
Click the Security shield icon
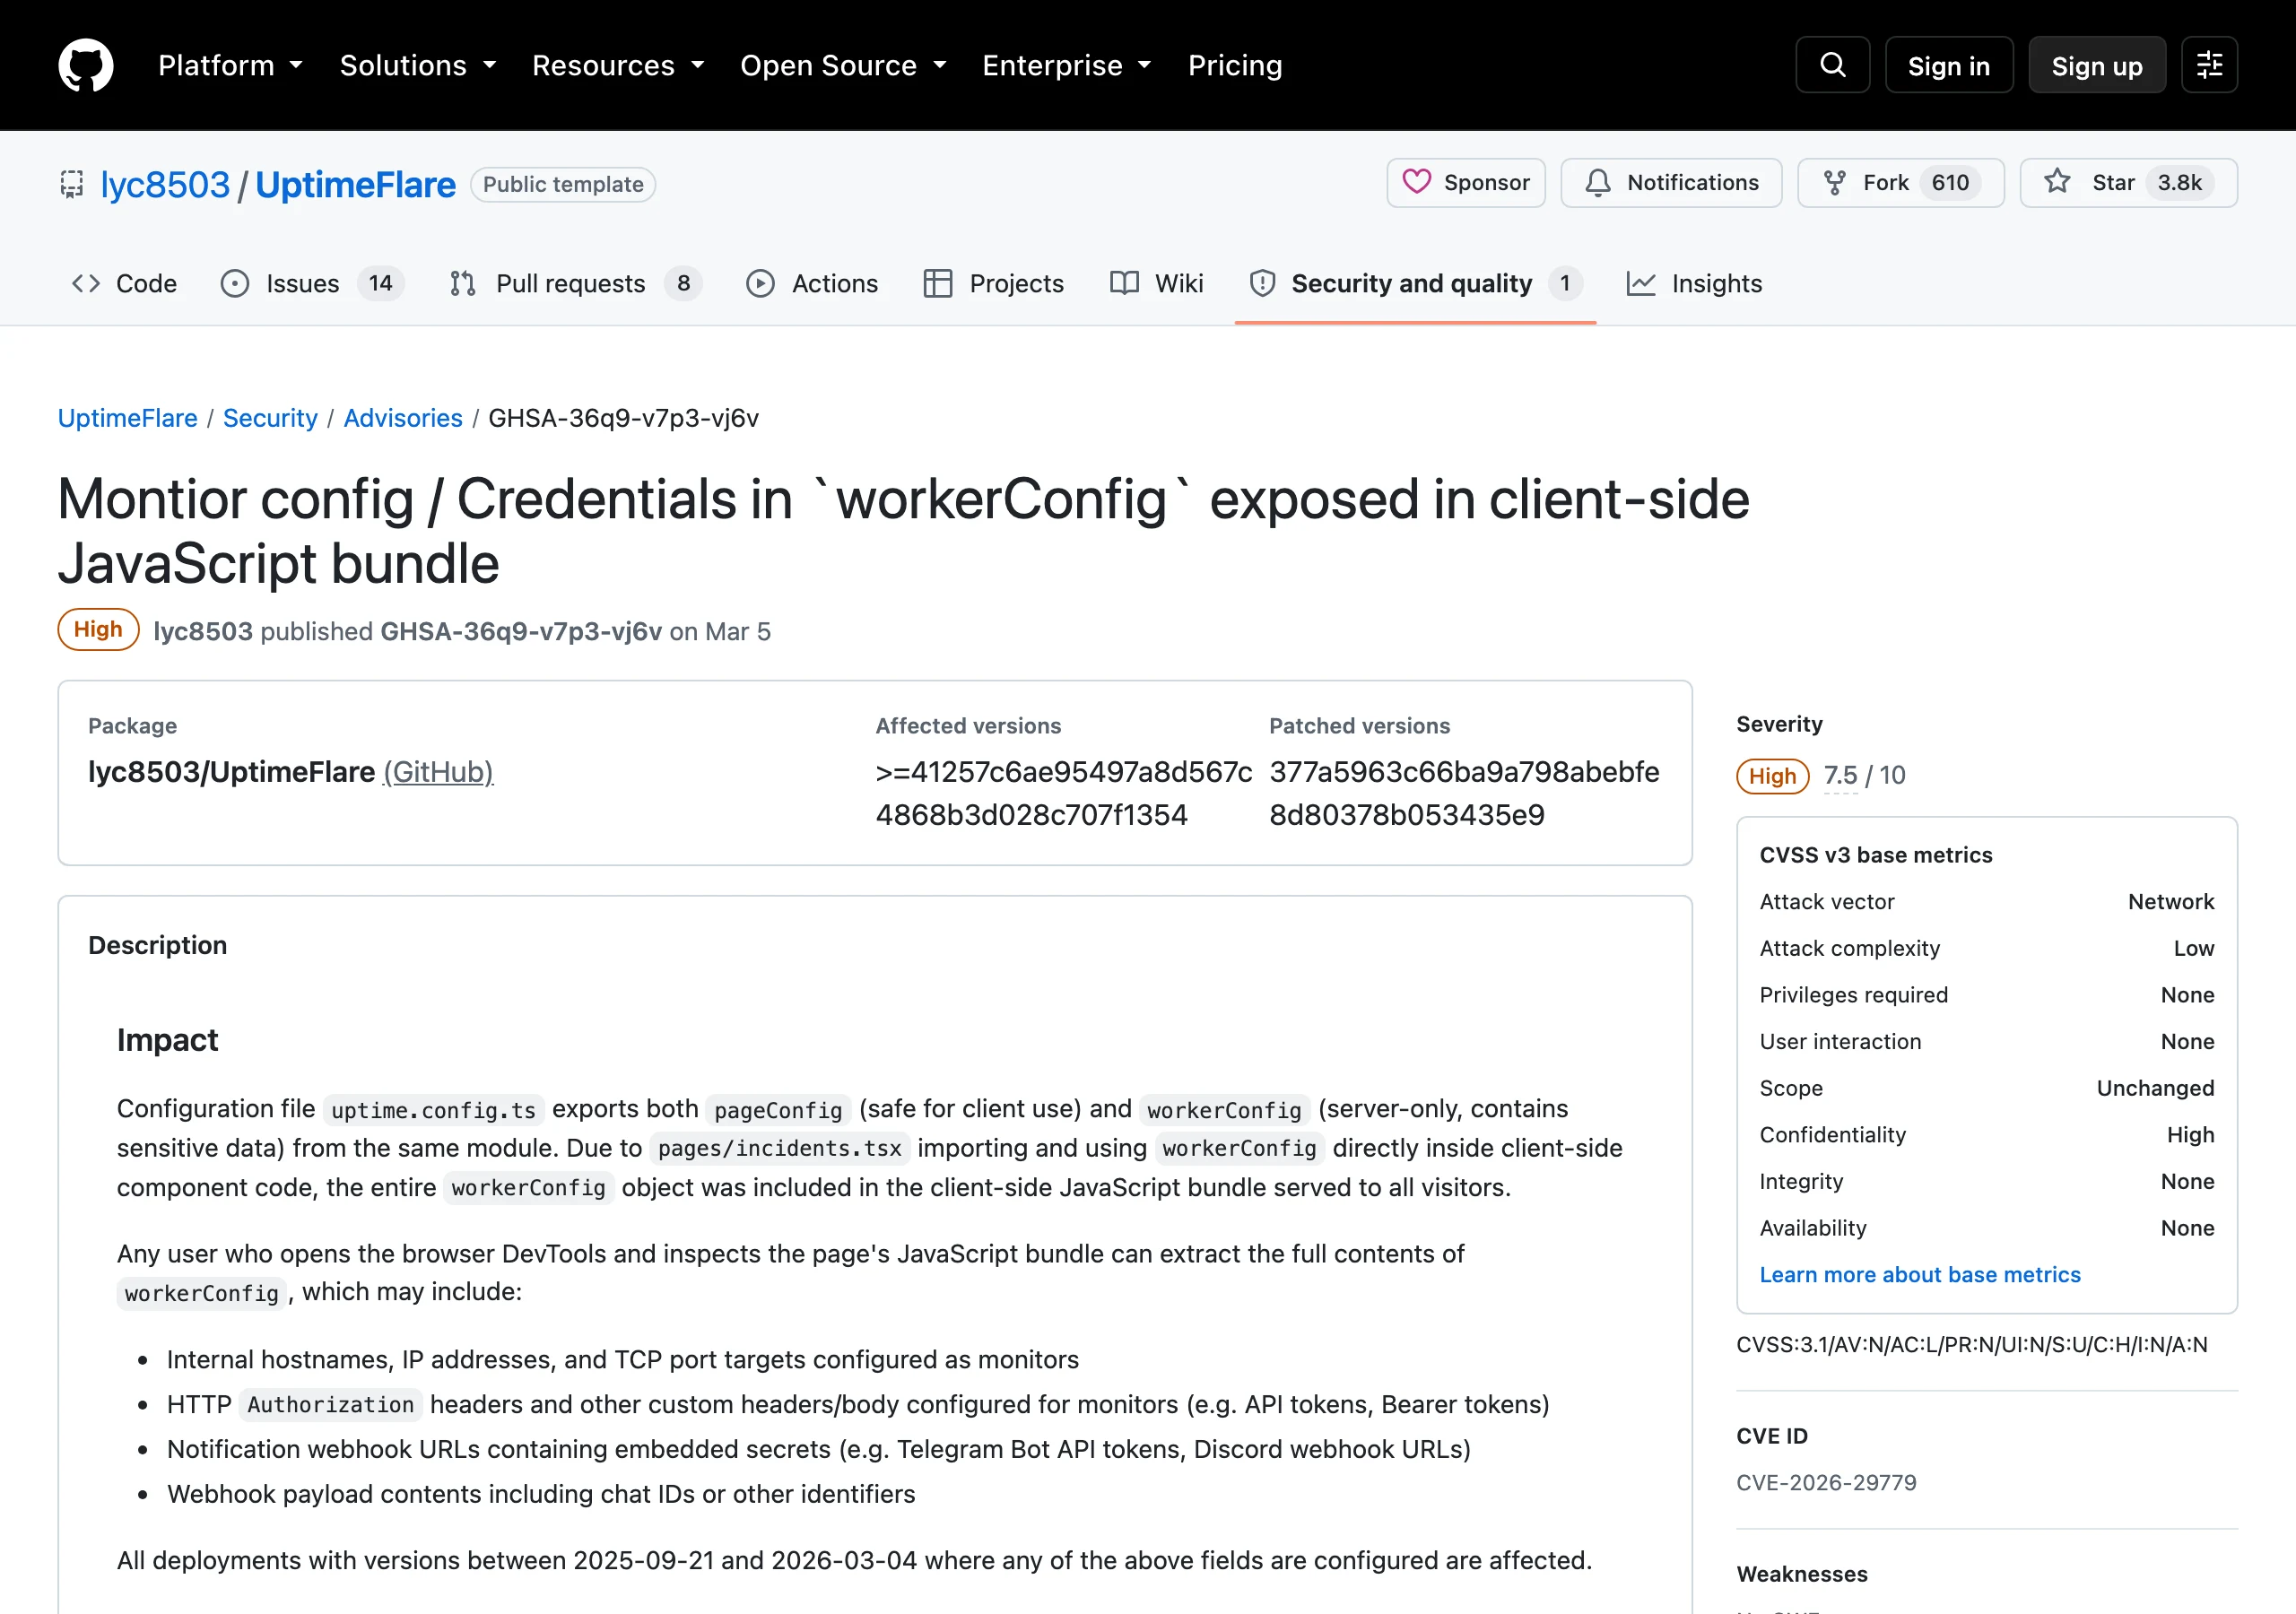1262,284
